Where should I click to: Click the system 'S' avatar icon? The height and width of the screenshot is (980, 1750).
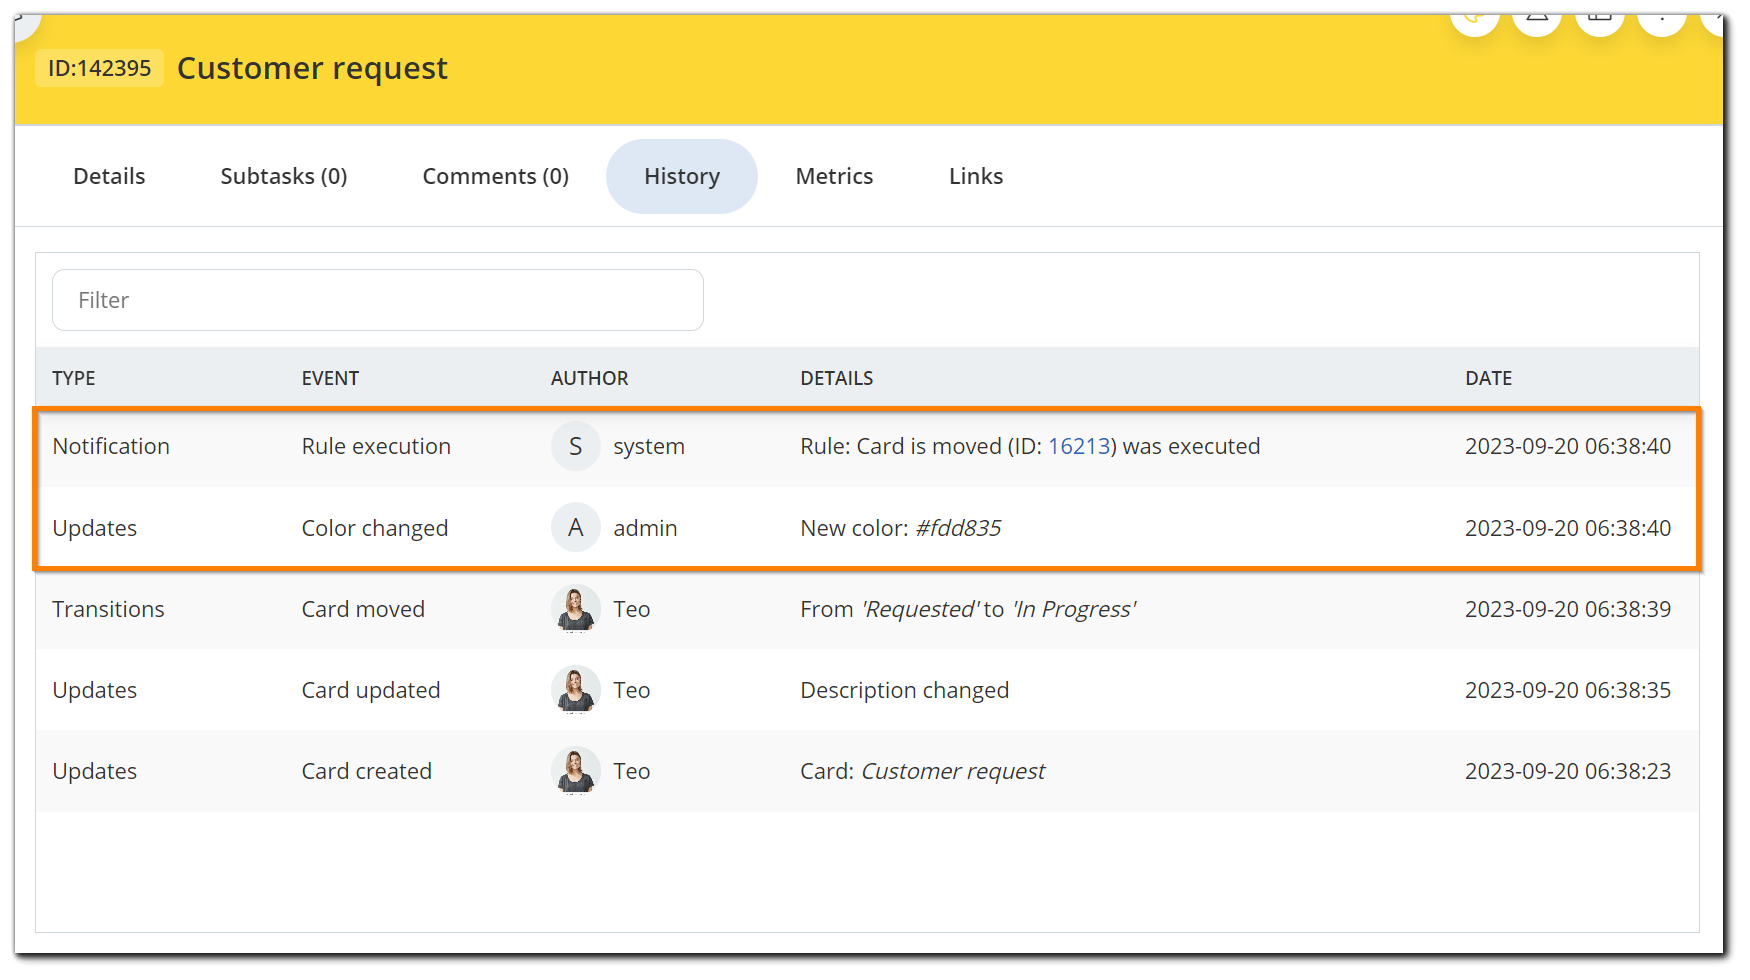coord(575,447)
